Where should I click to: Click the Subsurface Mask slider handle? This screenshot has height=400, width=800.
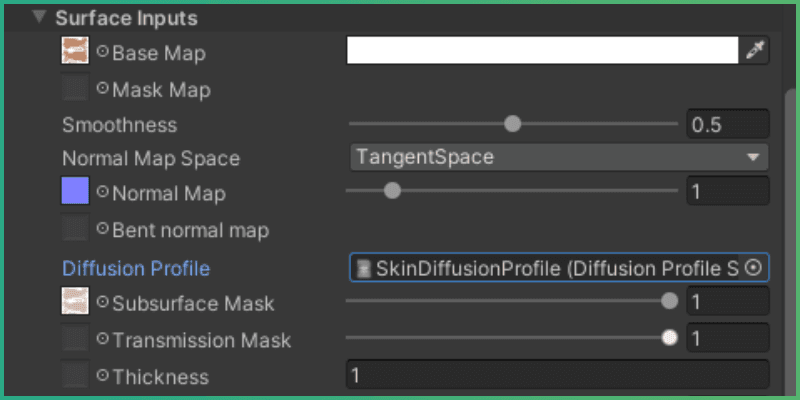[x=669, y=301]
